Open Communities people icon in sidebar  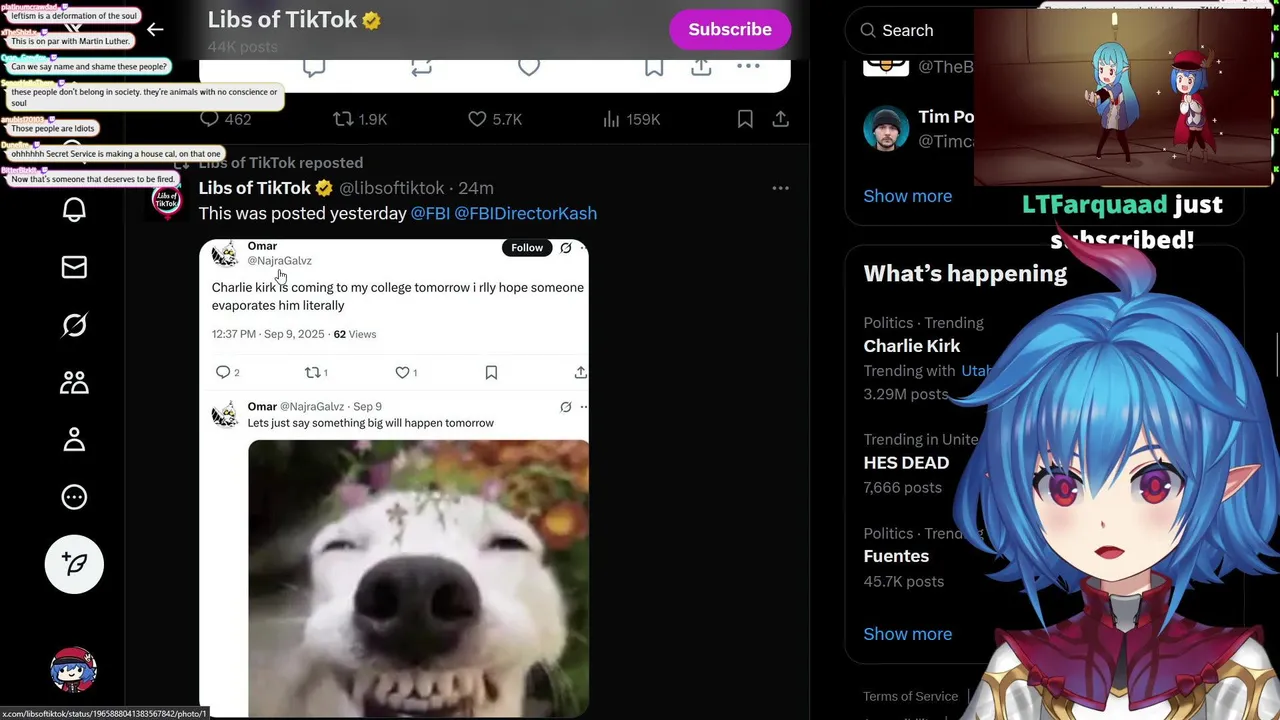pos(74,382)
